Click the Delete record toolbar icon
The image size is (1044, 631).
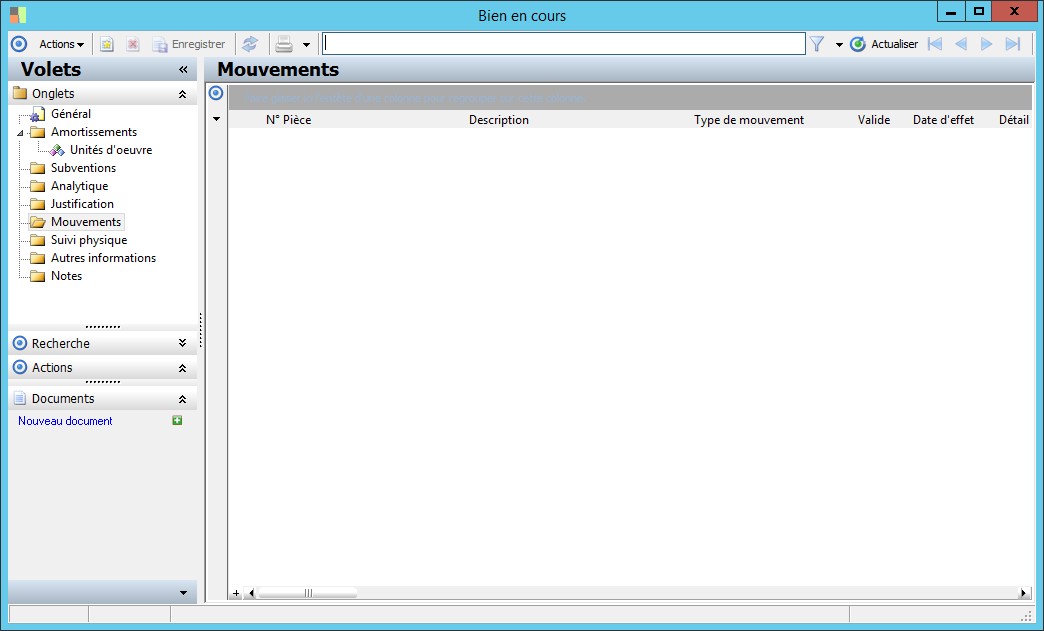point(132,44)
